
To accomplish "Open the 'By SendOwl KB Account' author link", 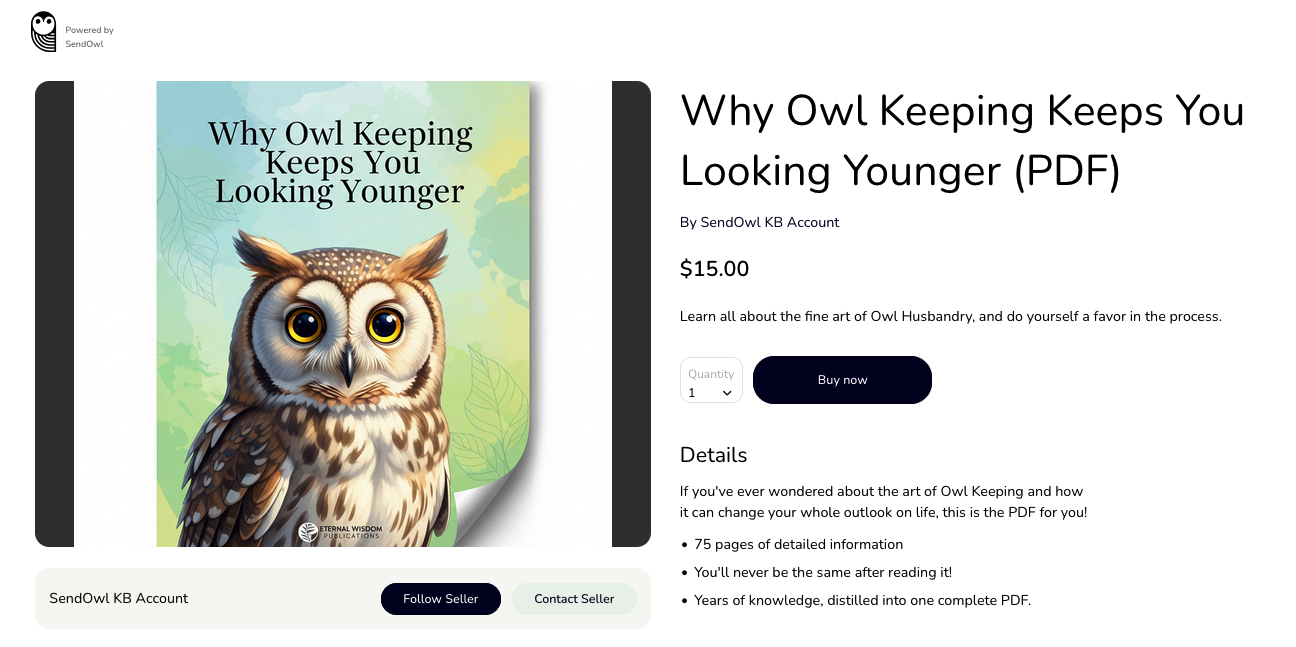I will (x=760, y=222).
